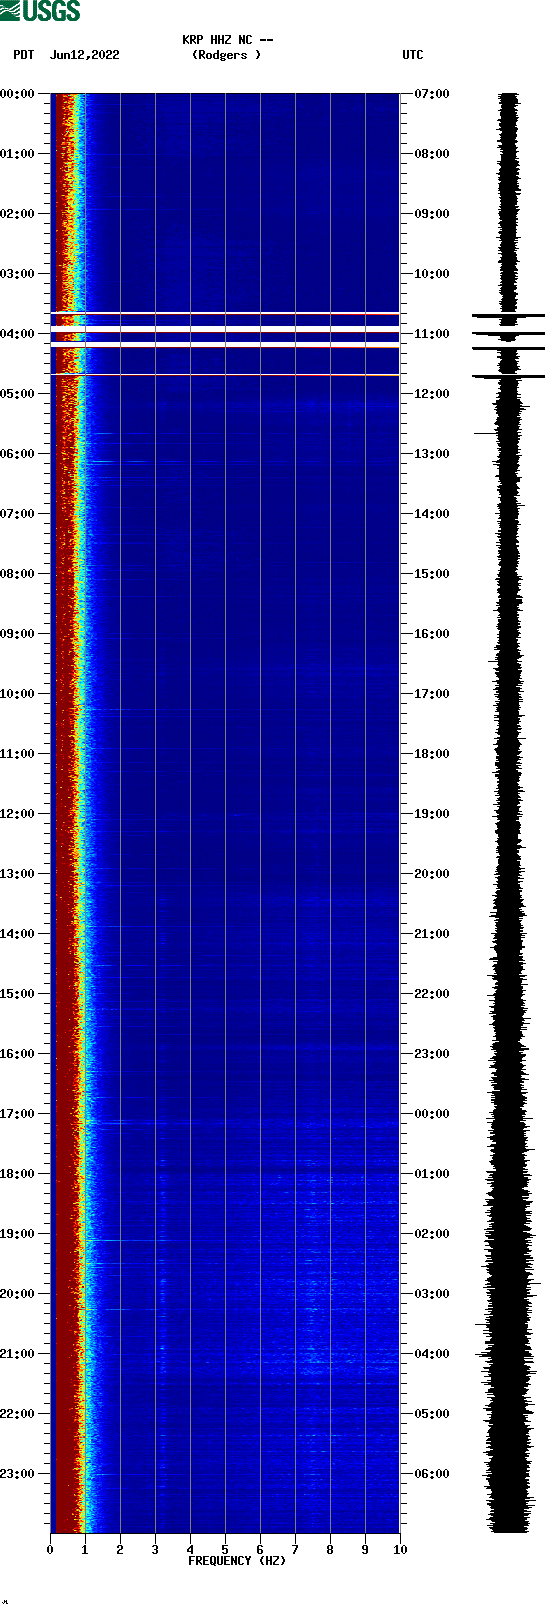Click UTC axis time label 07:00
Viewport: 552px width, 1613px height.
pos(432,94)
